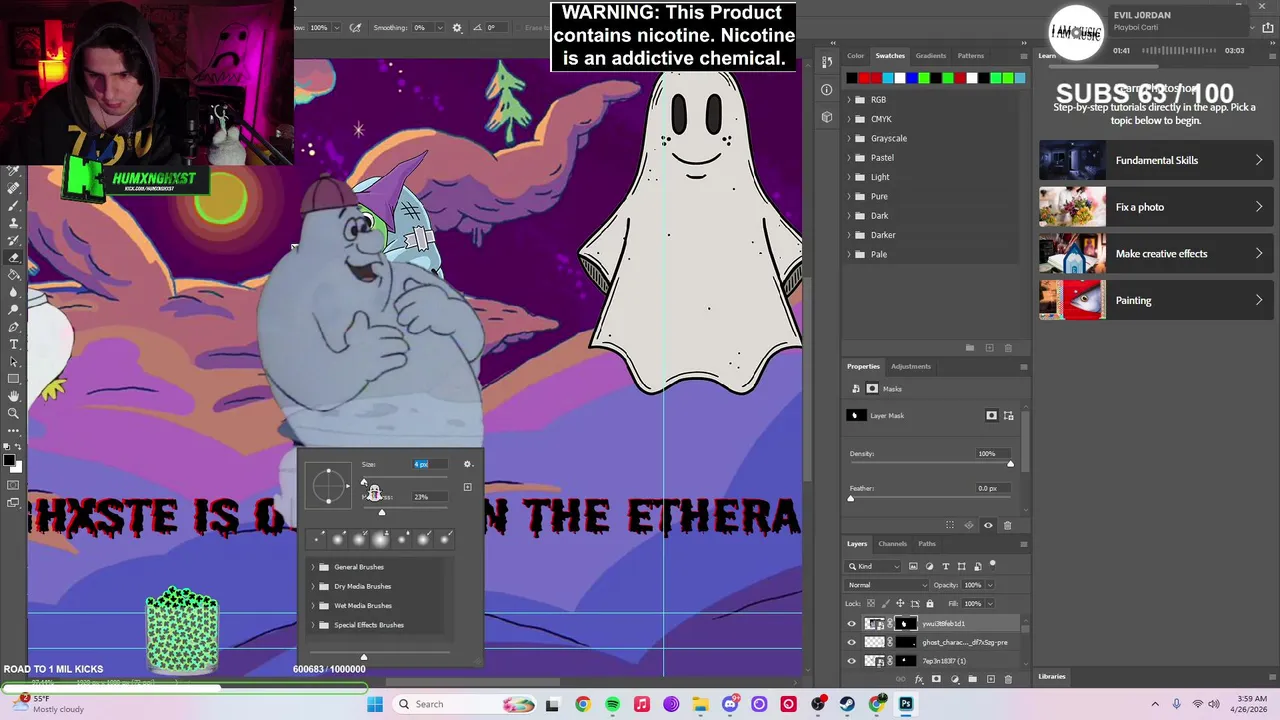Select the Blur drop-shaped tool
Screen dimensions: 1280x720
pos(14,292)
